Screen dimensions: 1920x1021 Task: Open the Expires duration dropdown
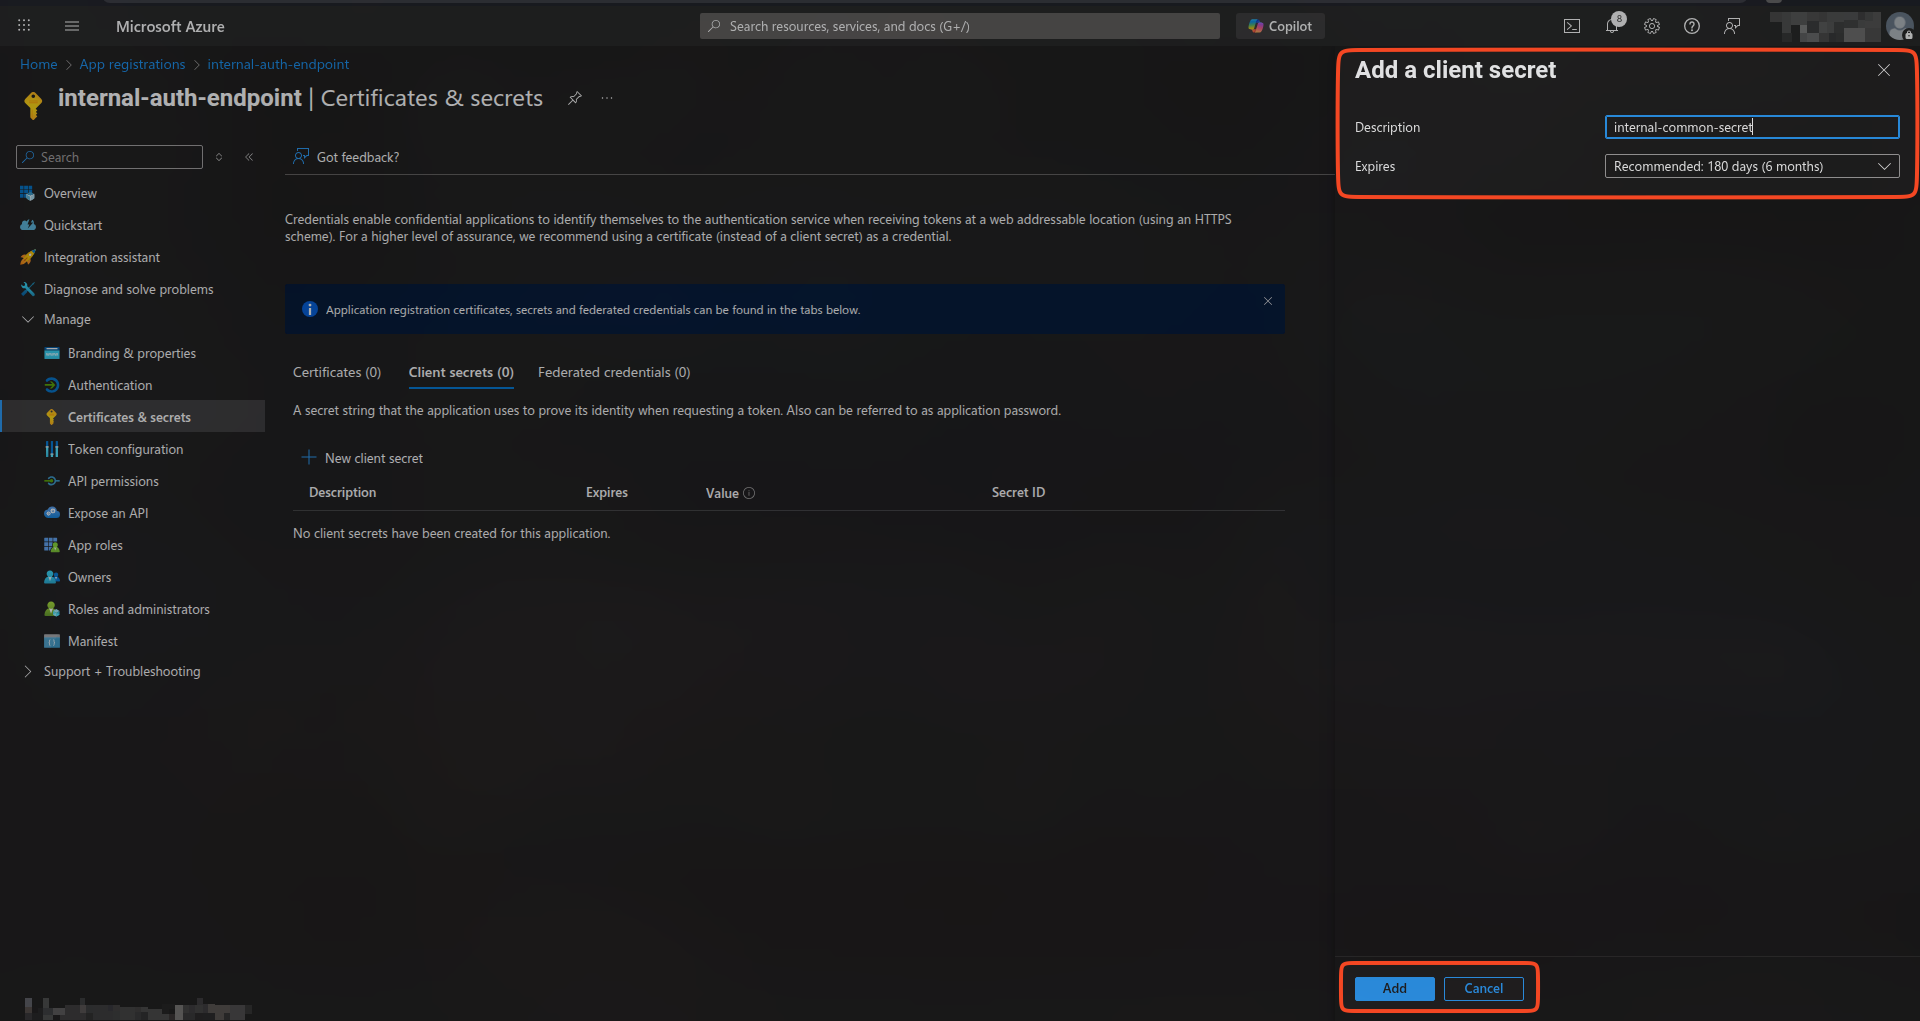tap(1884, 166)
